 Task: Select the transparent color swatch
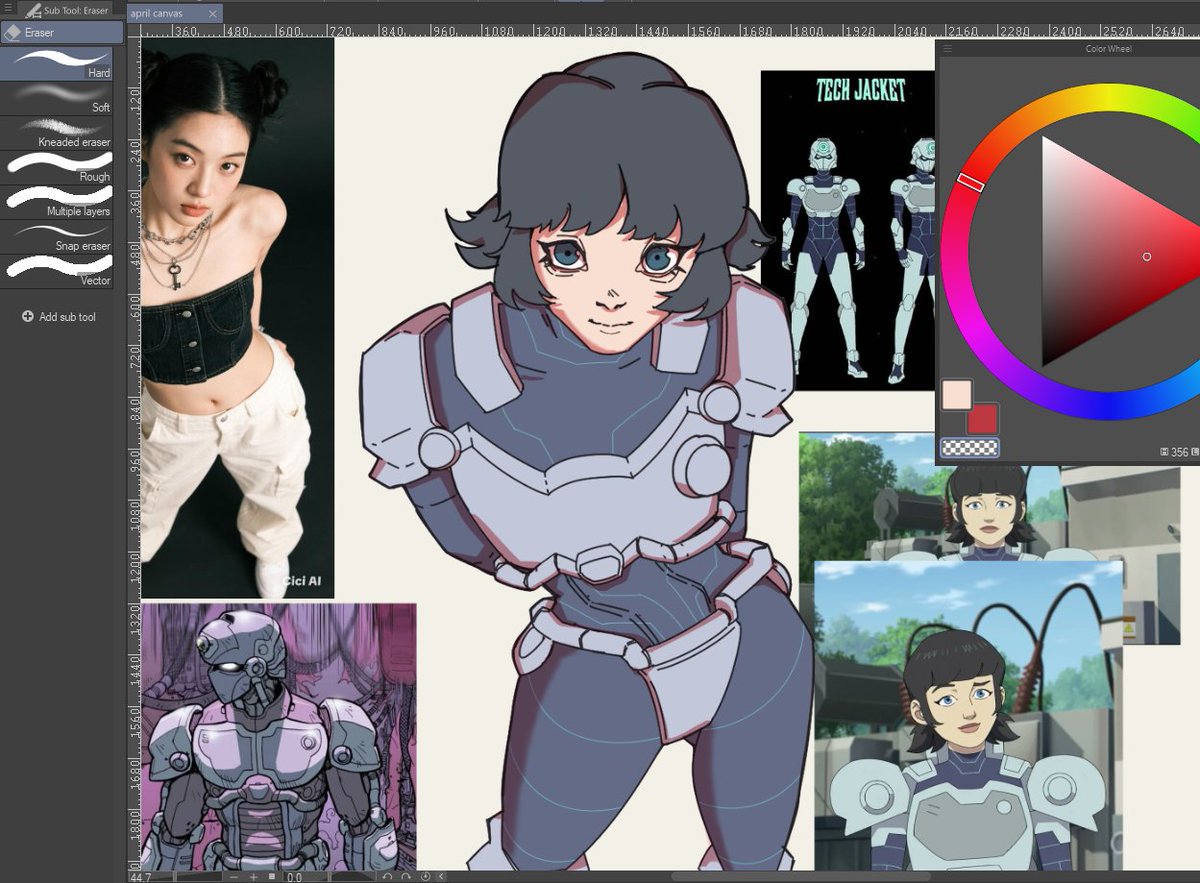coord(970,448)
